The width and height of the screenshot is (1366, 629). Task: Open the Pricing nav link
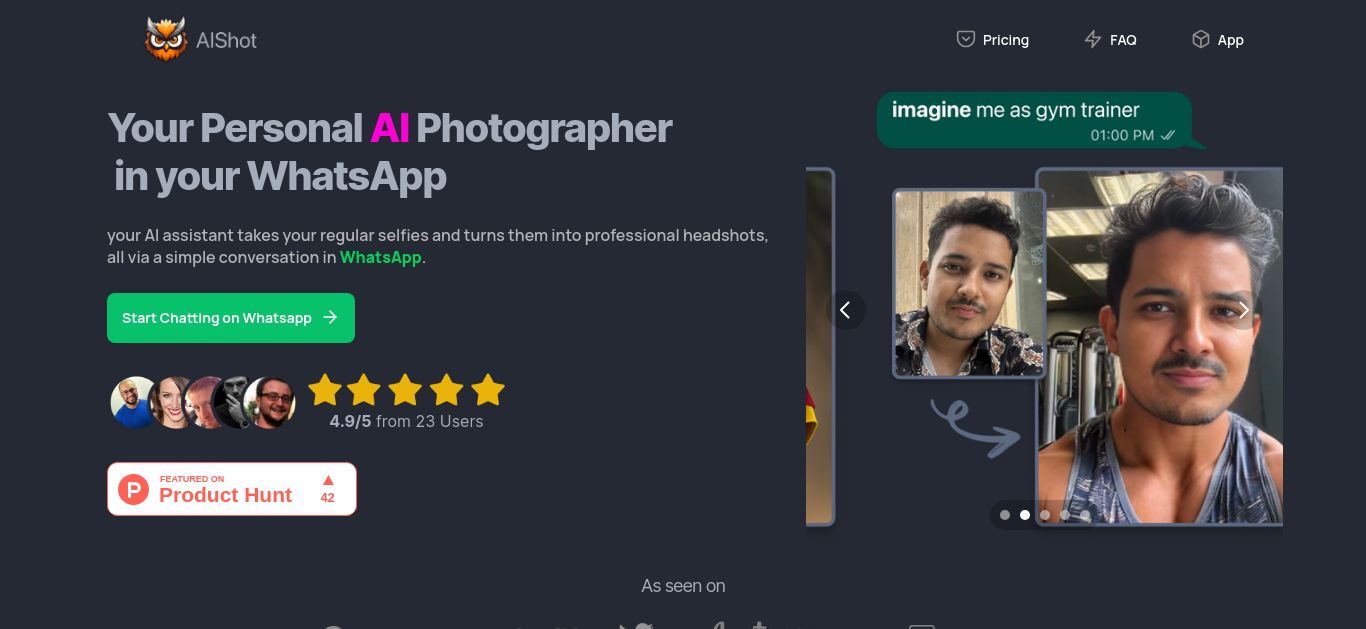(x=993, y=40)
